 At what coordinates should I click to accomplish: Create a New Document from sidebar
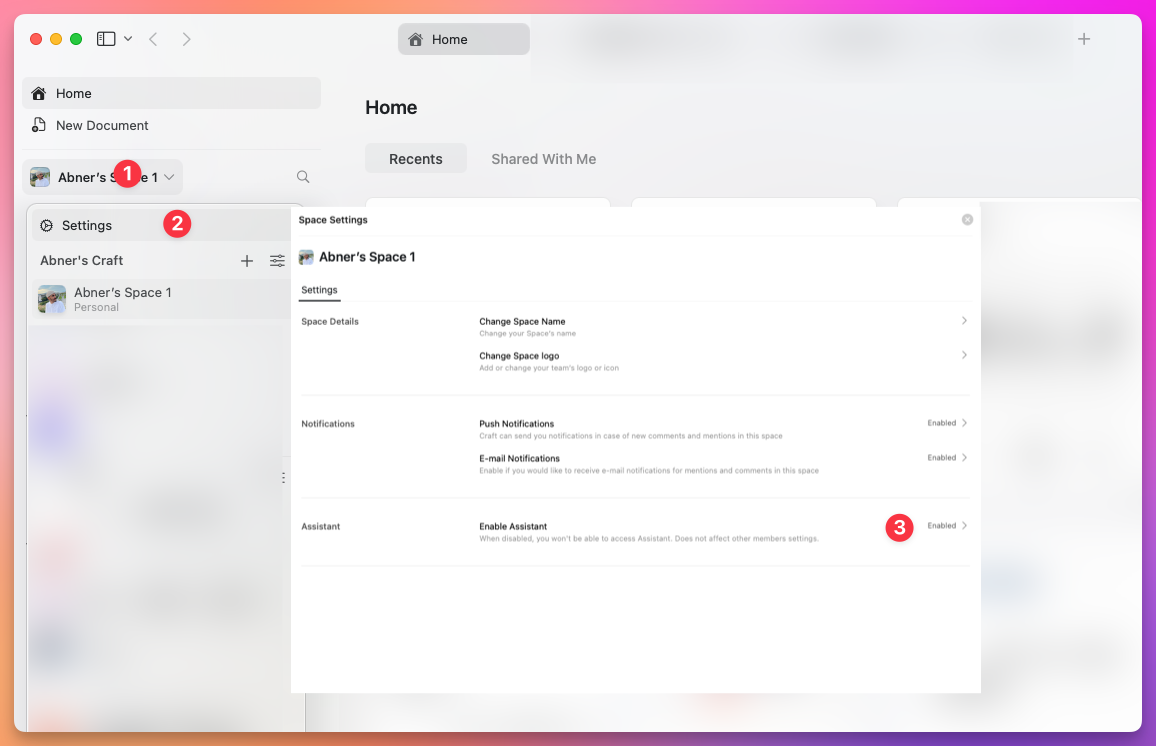[x=172, y=125]
